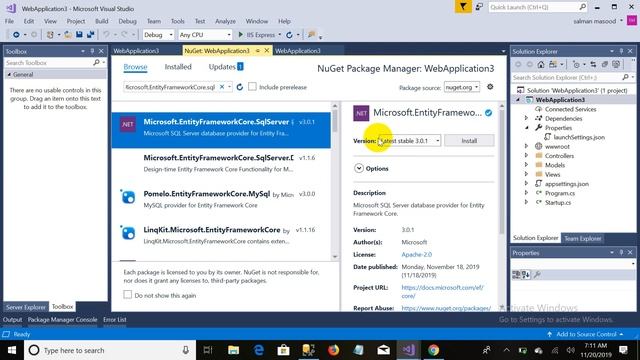Screen dimensions: 640x360
Task: Open the Report Abuse nuget.org link
Action: click(x=446, y=308)
